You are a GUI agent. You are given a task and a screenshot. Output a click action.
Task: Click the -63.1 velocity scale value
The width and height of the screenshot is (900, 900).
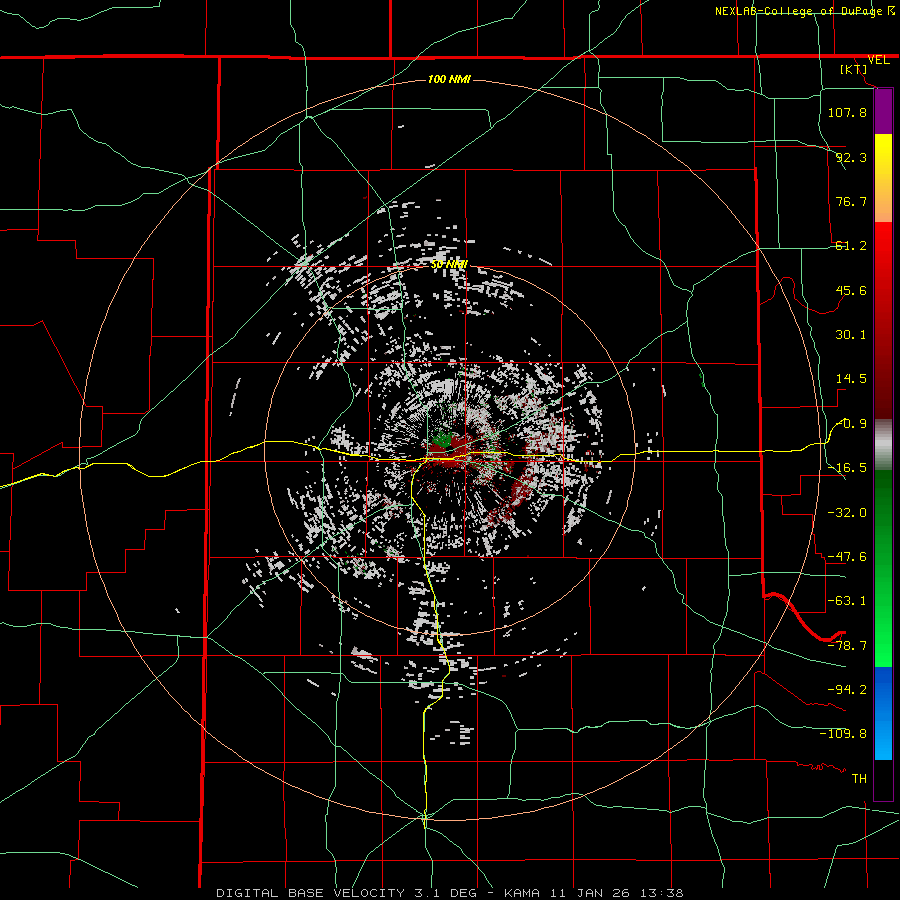coord(847,601)
